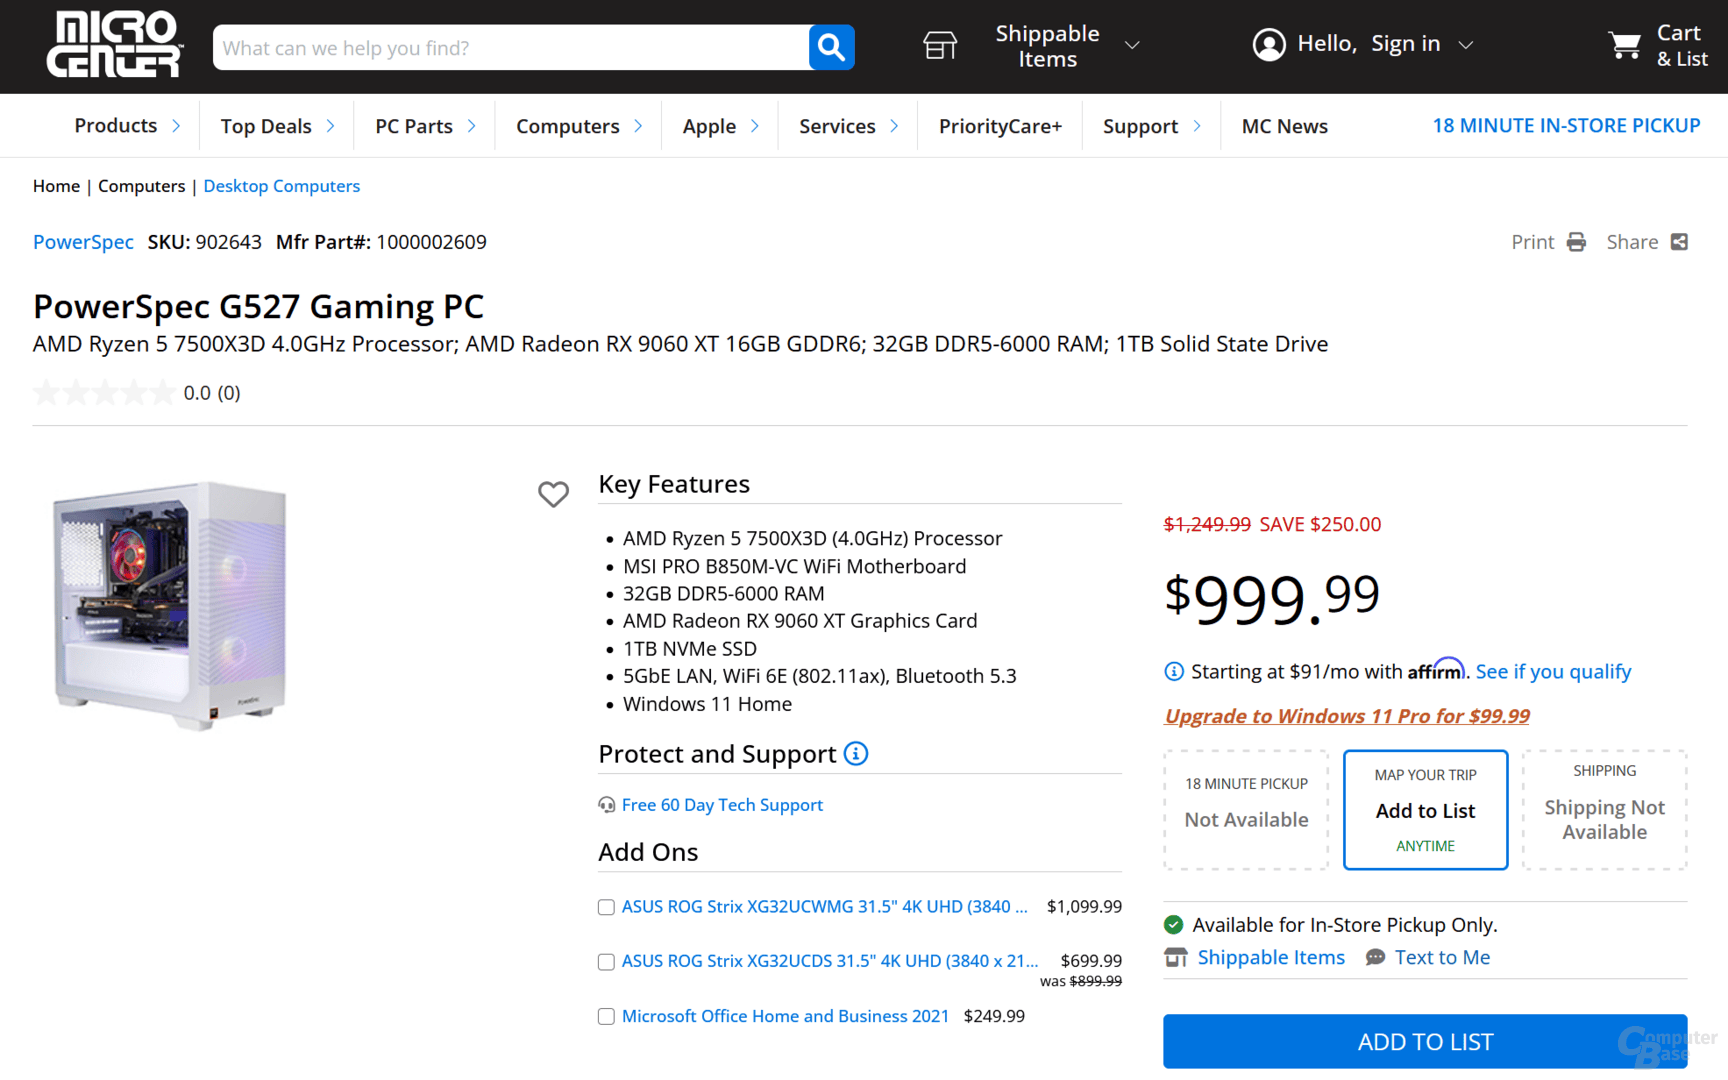Click the account person icon
The width and height of the screenshot is (1728, 1080).
(x=1268, y=44)
